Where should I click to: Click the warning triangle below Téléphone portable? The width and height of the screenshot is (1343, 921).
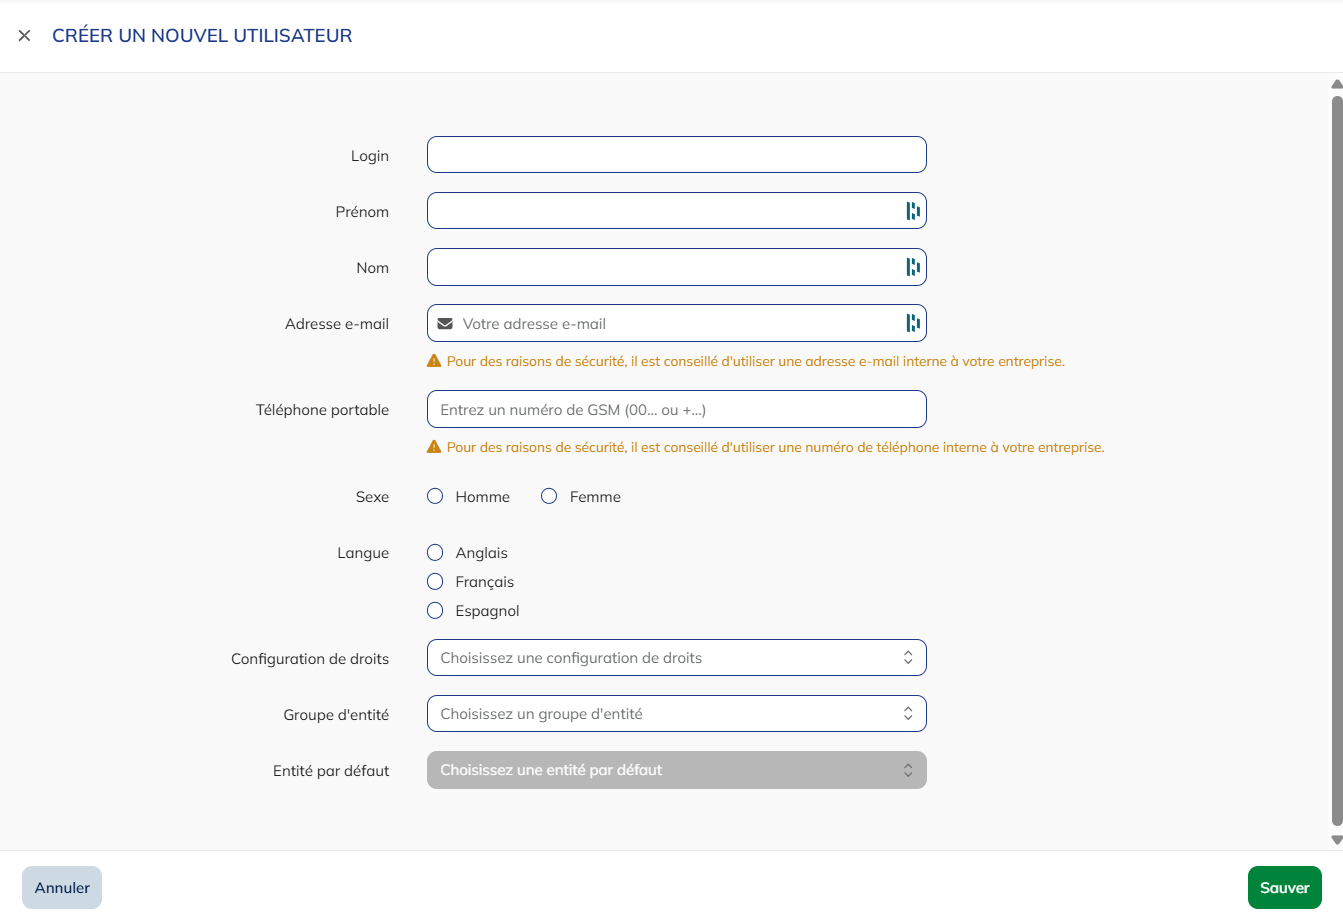(x=434, y=446)
